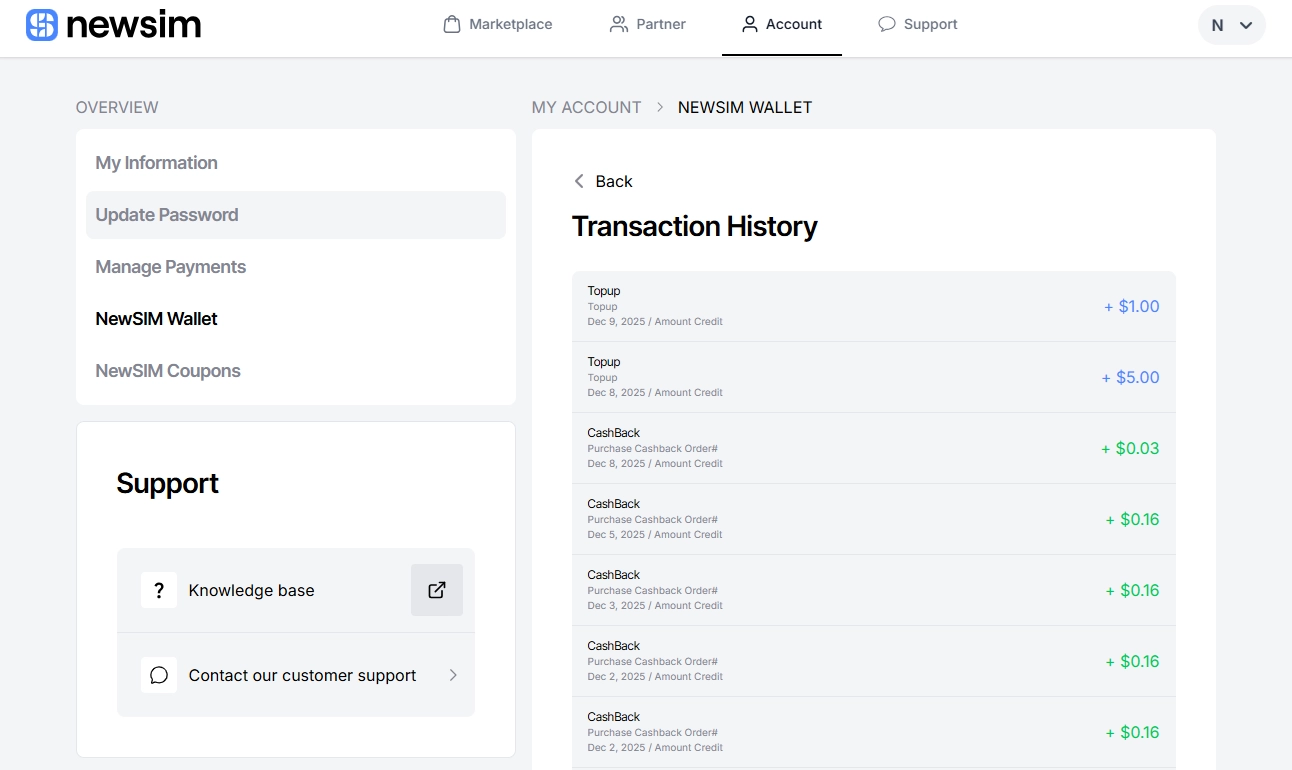Click the Support panel heading
The width and height of the screenshot is (1292, 770).
[168, 483]
